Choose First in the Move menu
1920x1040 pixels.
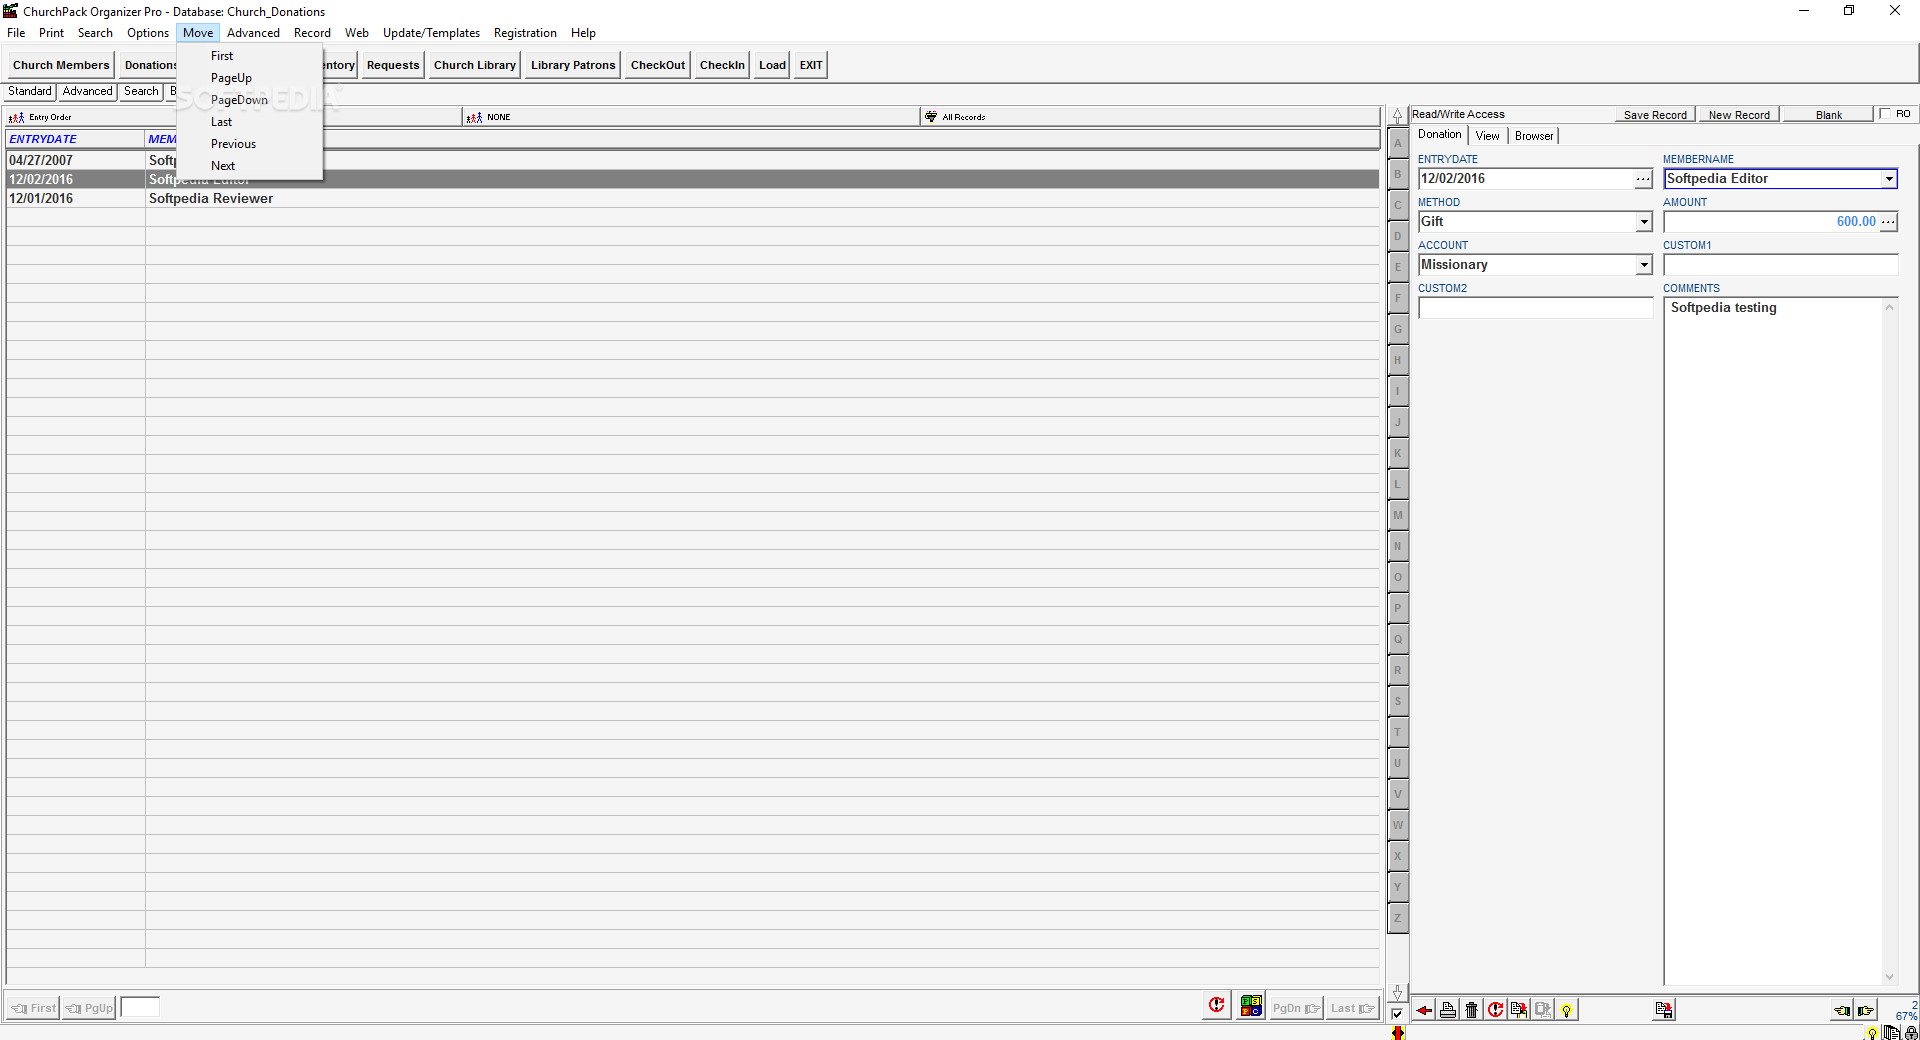click(x=222, y=56)
